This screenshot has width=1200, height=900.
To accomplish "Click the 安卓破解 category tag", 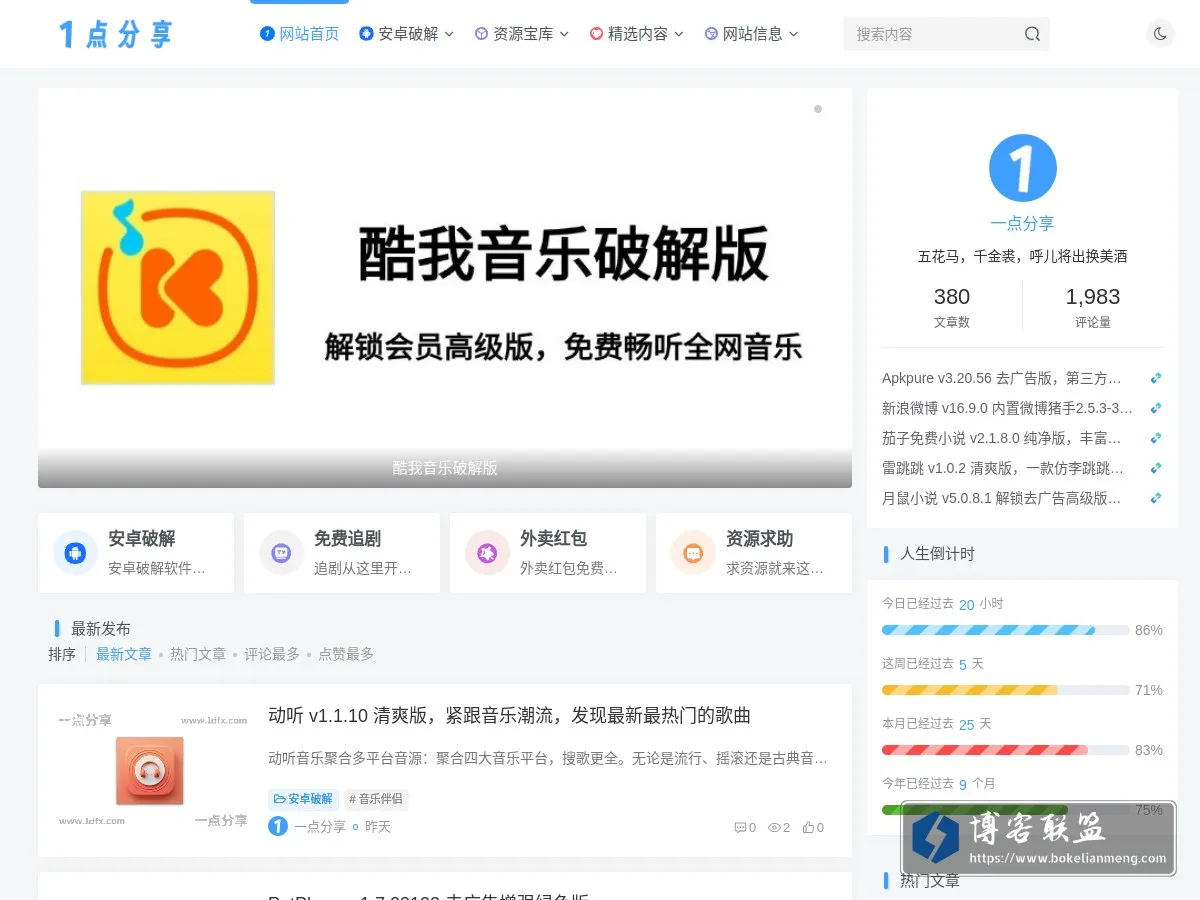I will (303, 799).
